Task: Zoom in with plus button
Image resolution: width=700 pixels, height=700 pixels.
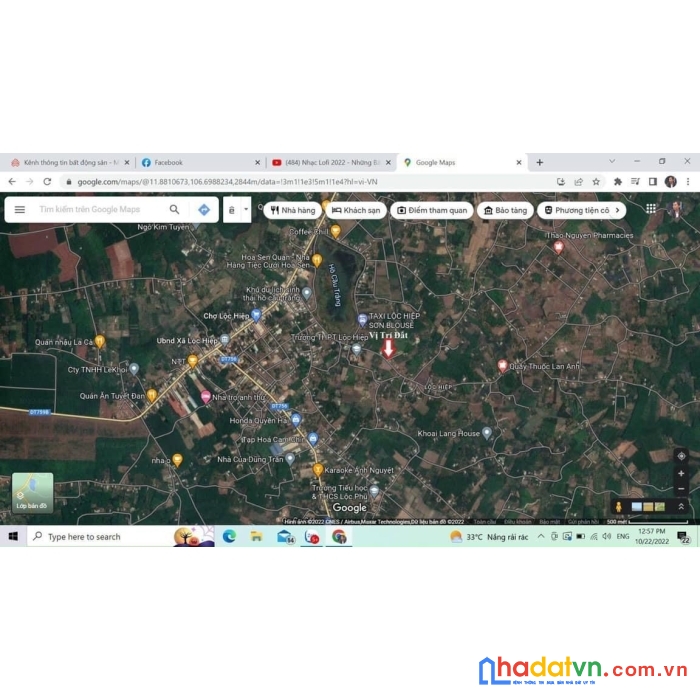Action: pos(681,474)
